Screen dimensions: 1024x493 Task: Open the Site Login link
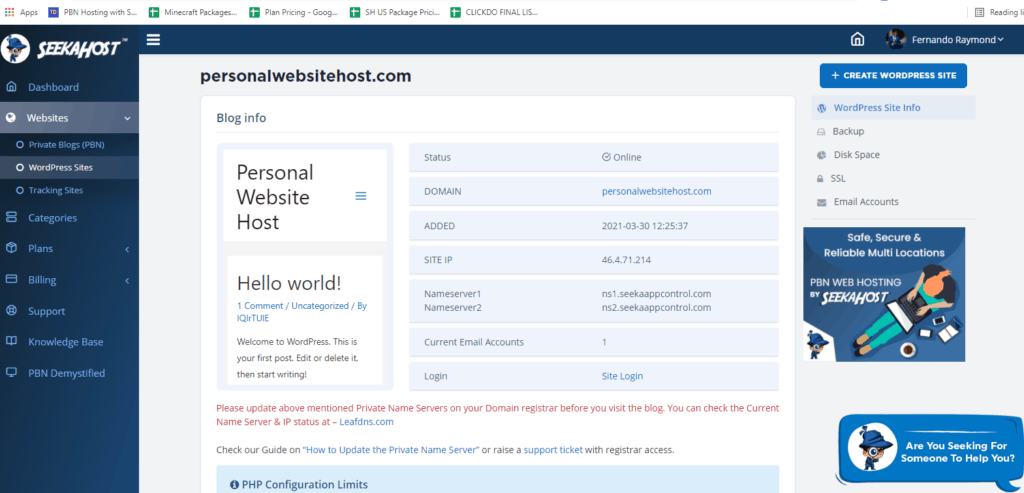[622, 376]
